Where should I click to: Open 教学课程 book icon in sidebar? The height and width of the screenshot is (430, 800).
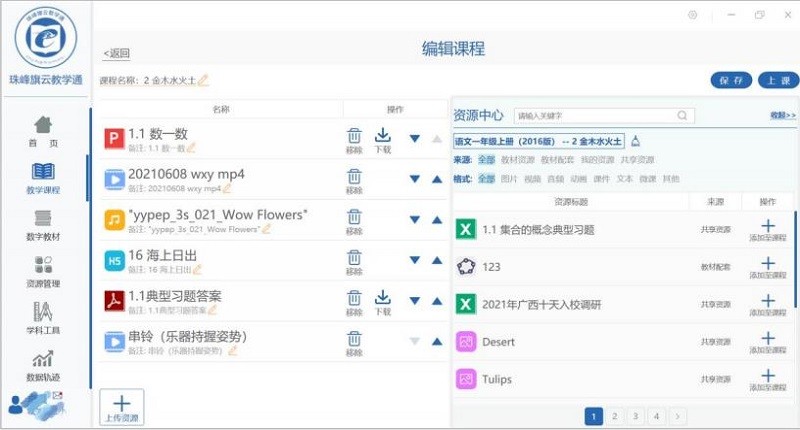pyautogui.click(x=43, y=172)
